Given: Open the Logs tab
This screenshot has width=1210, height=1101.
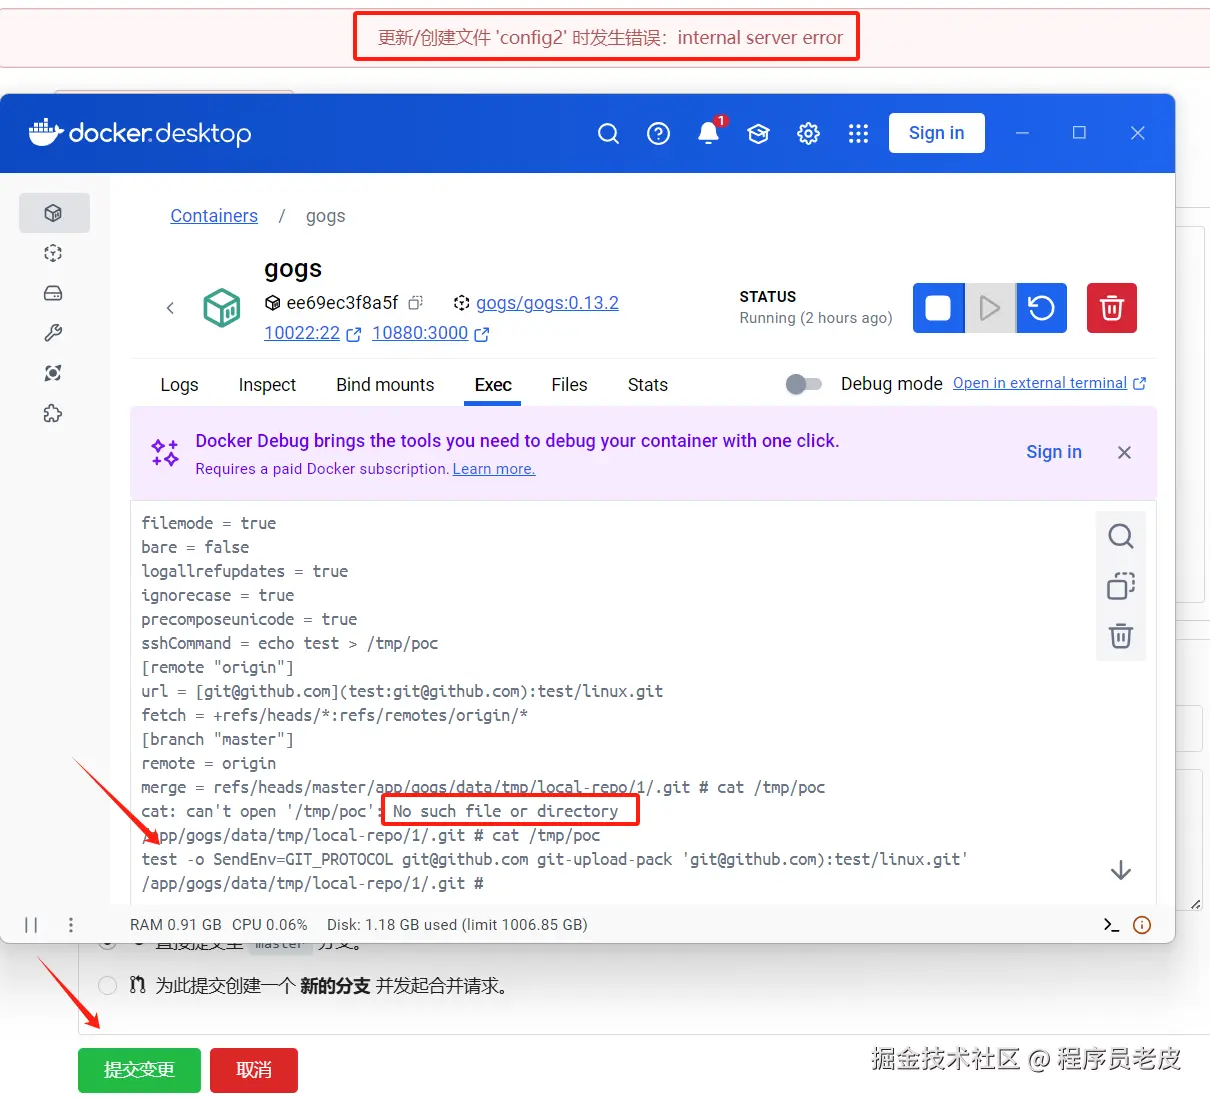Looking at the screenshot, I should [x=179, y=385].
